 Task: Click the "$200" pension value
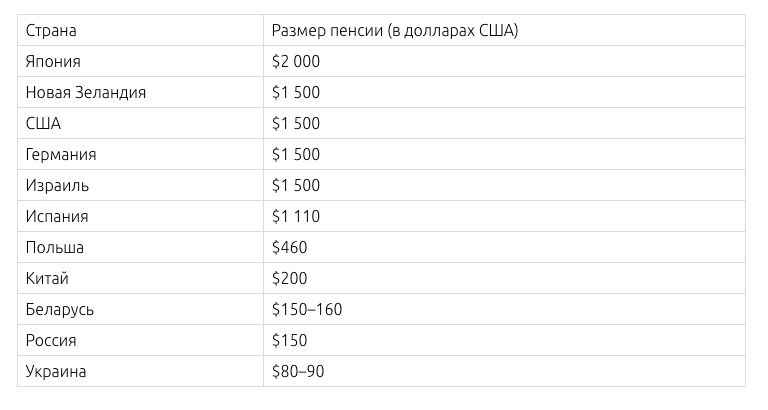coord(290,279)
